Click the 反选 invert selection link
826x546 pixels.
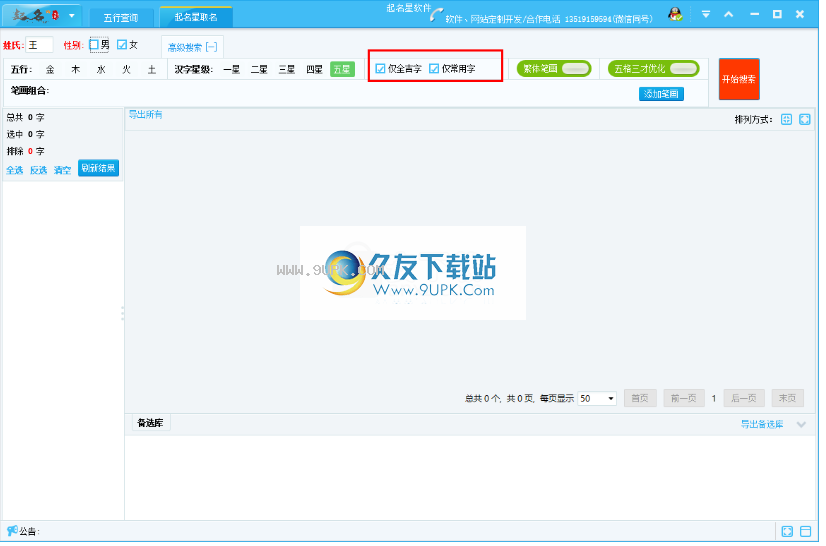(39, 171)
